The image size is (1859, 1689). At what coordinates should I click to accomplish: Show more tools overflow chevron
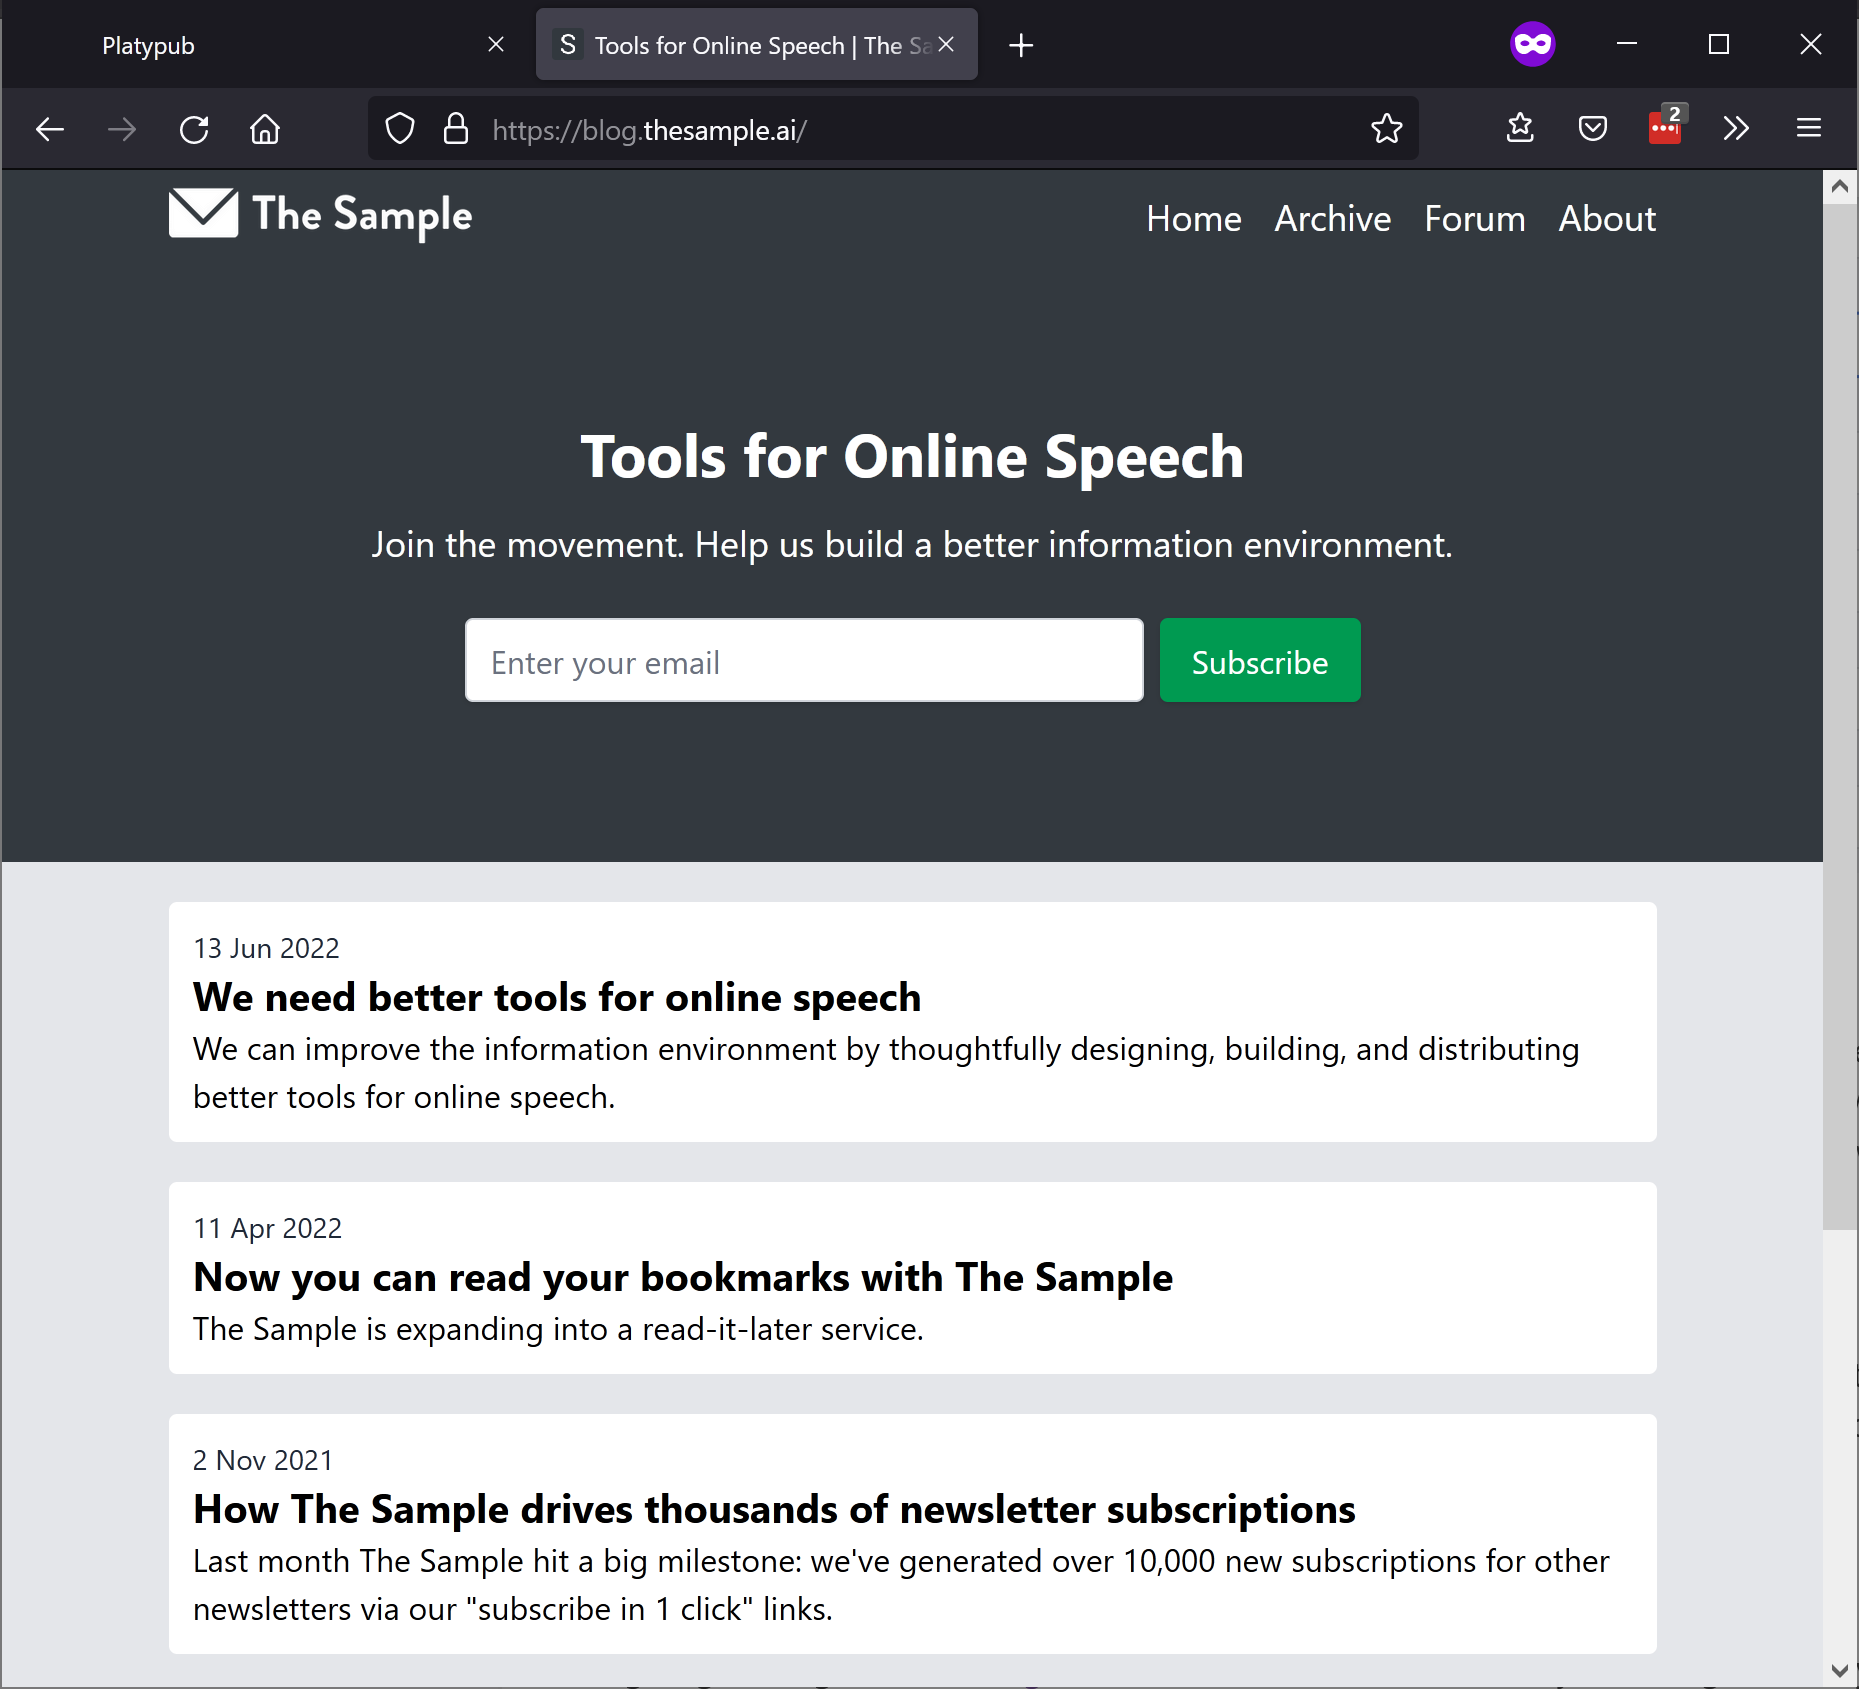[1736, 129]
